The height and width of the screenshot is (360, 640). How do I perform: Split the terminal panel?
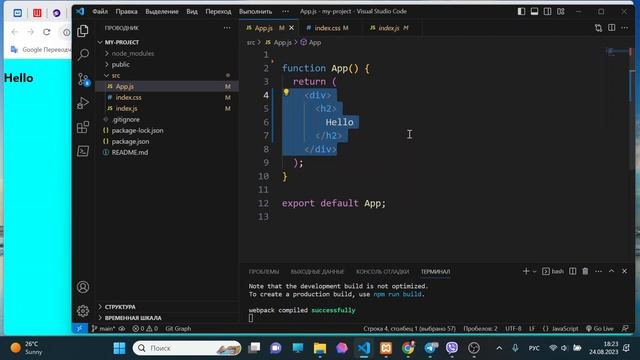click(x=573, y=271)
